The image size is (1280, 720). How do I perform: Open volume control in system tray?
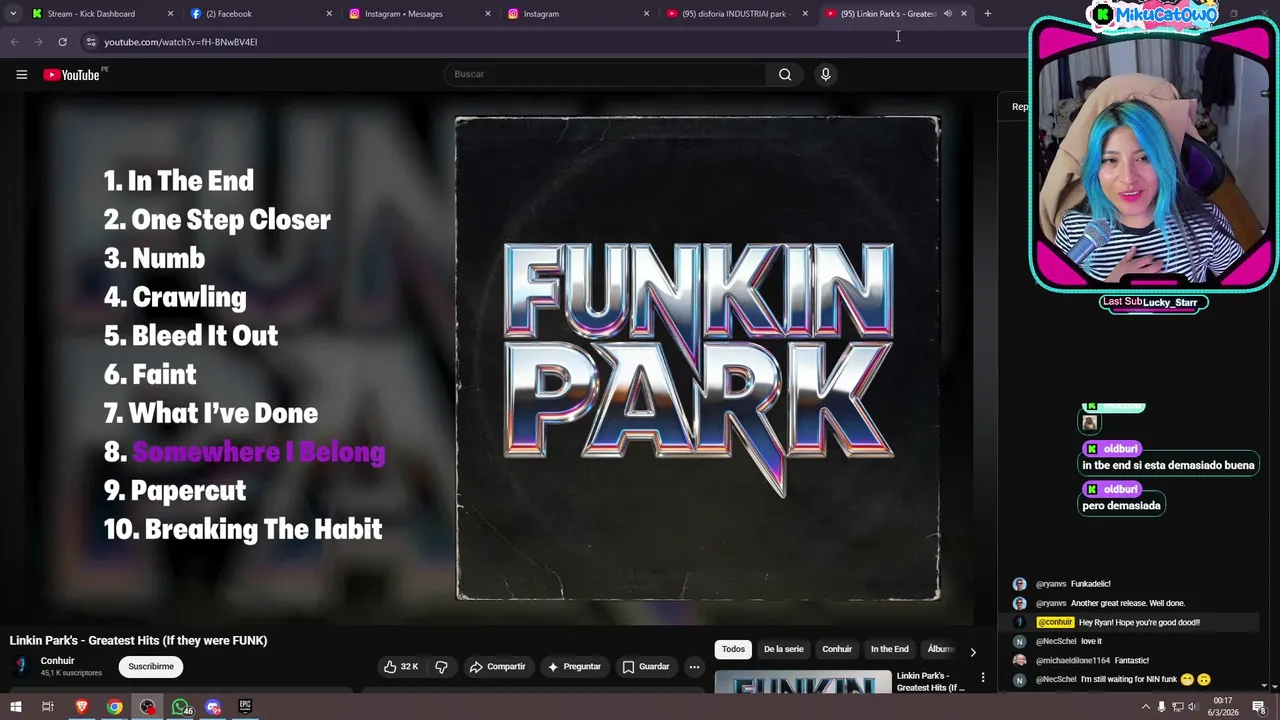coord(1192,707)
